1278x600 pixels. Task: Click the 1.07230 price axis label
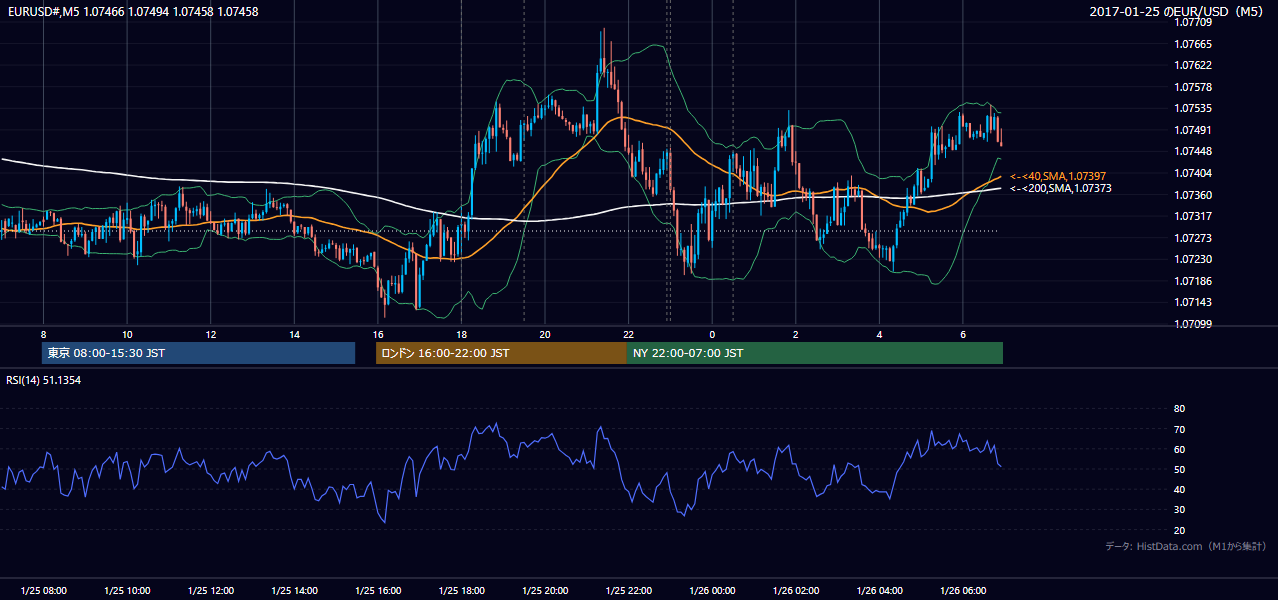click(1193, 259)
